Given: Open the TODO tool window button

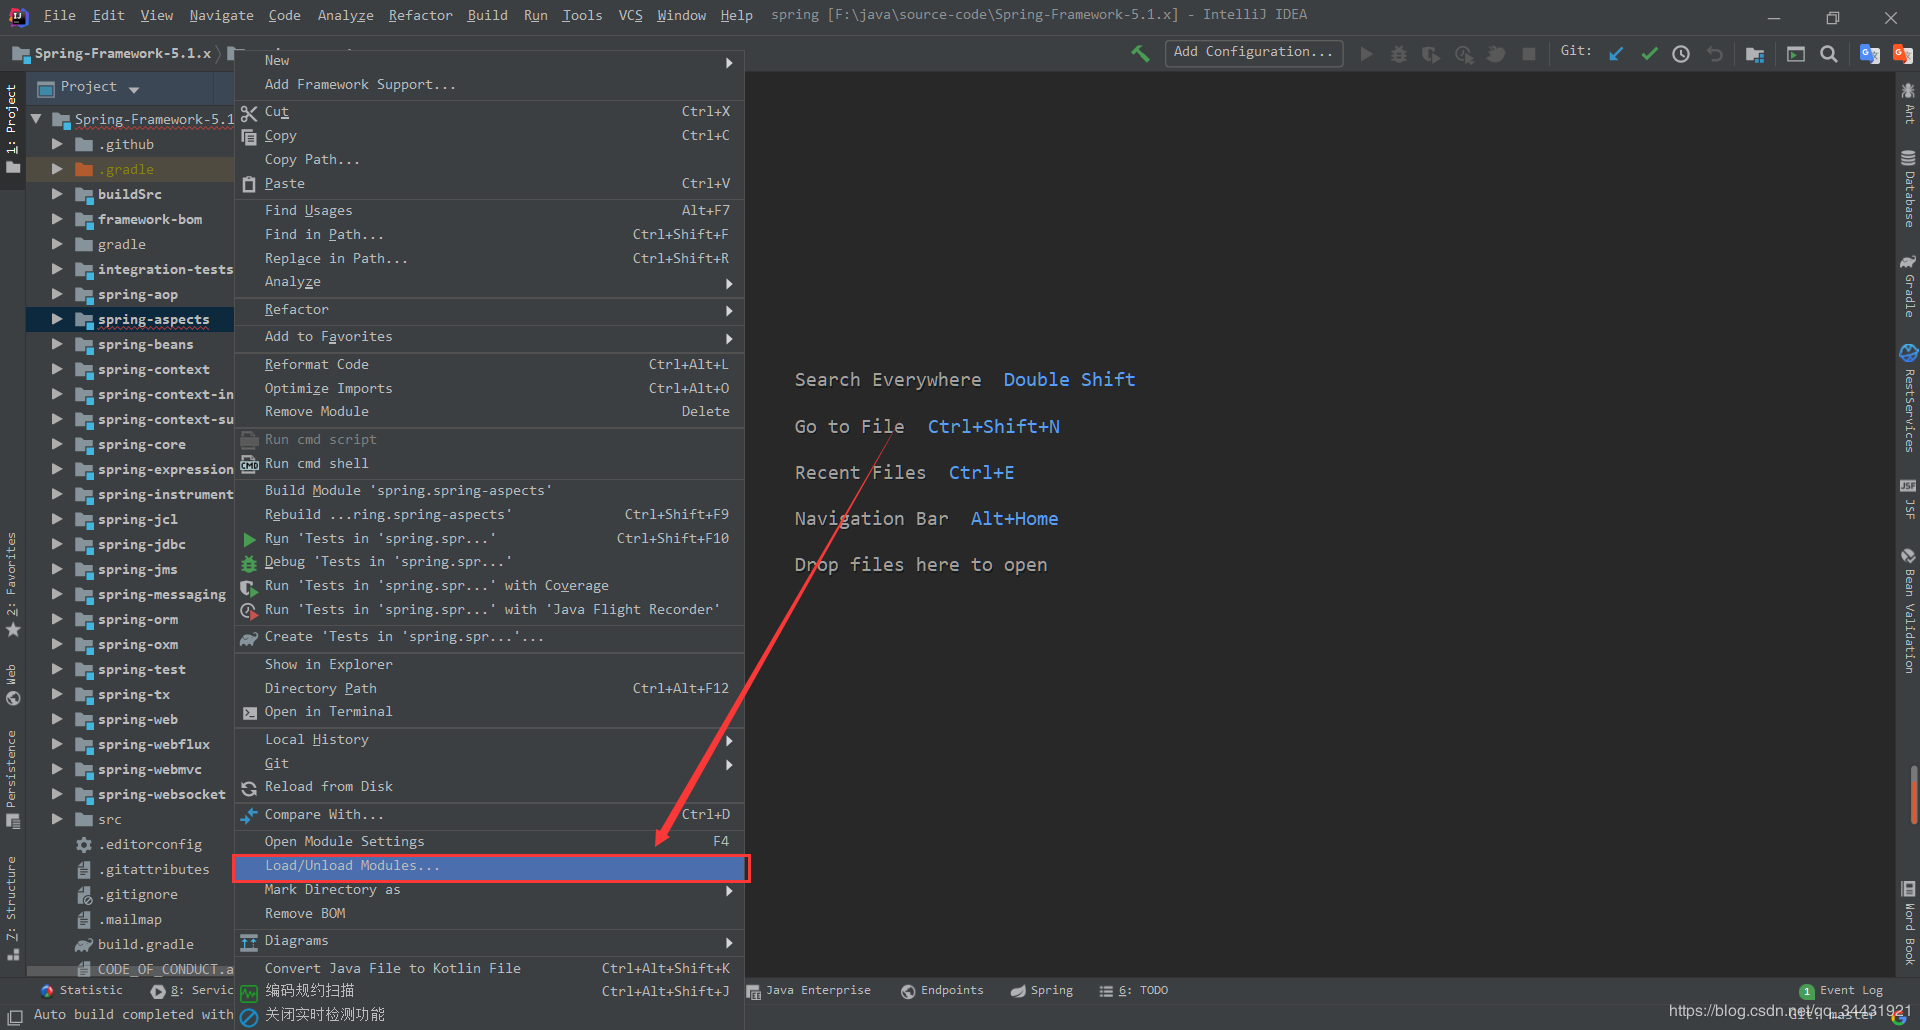Looking at the screenshot, I should pyautogui.click(x=1134, y=991).
